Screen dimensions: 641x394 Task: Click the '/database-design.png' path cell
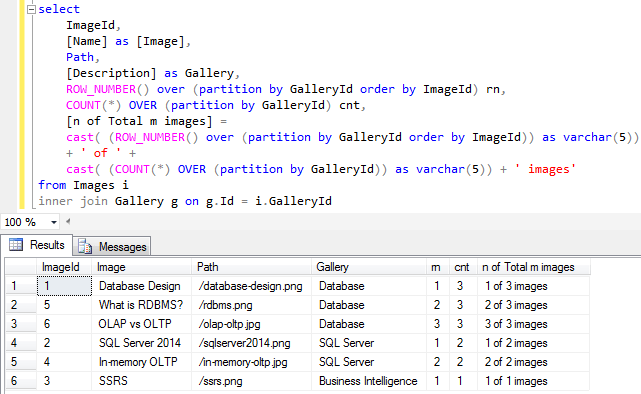[251, 286]
